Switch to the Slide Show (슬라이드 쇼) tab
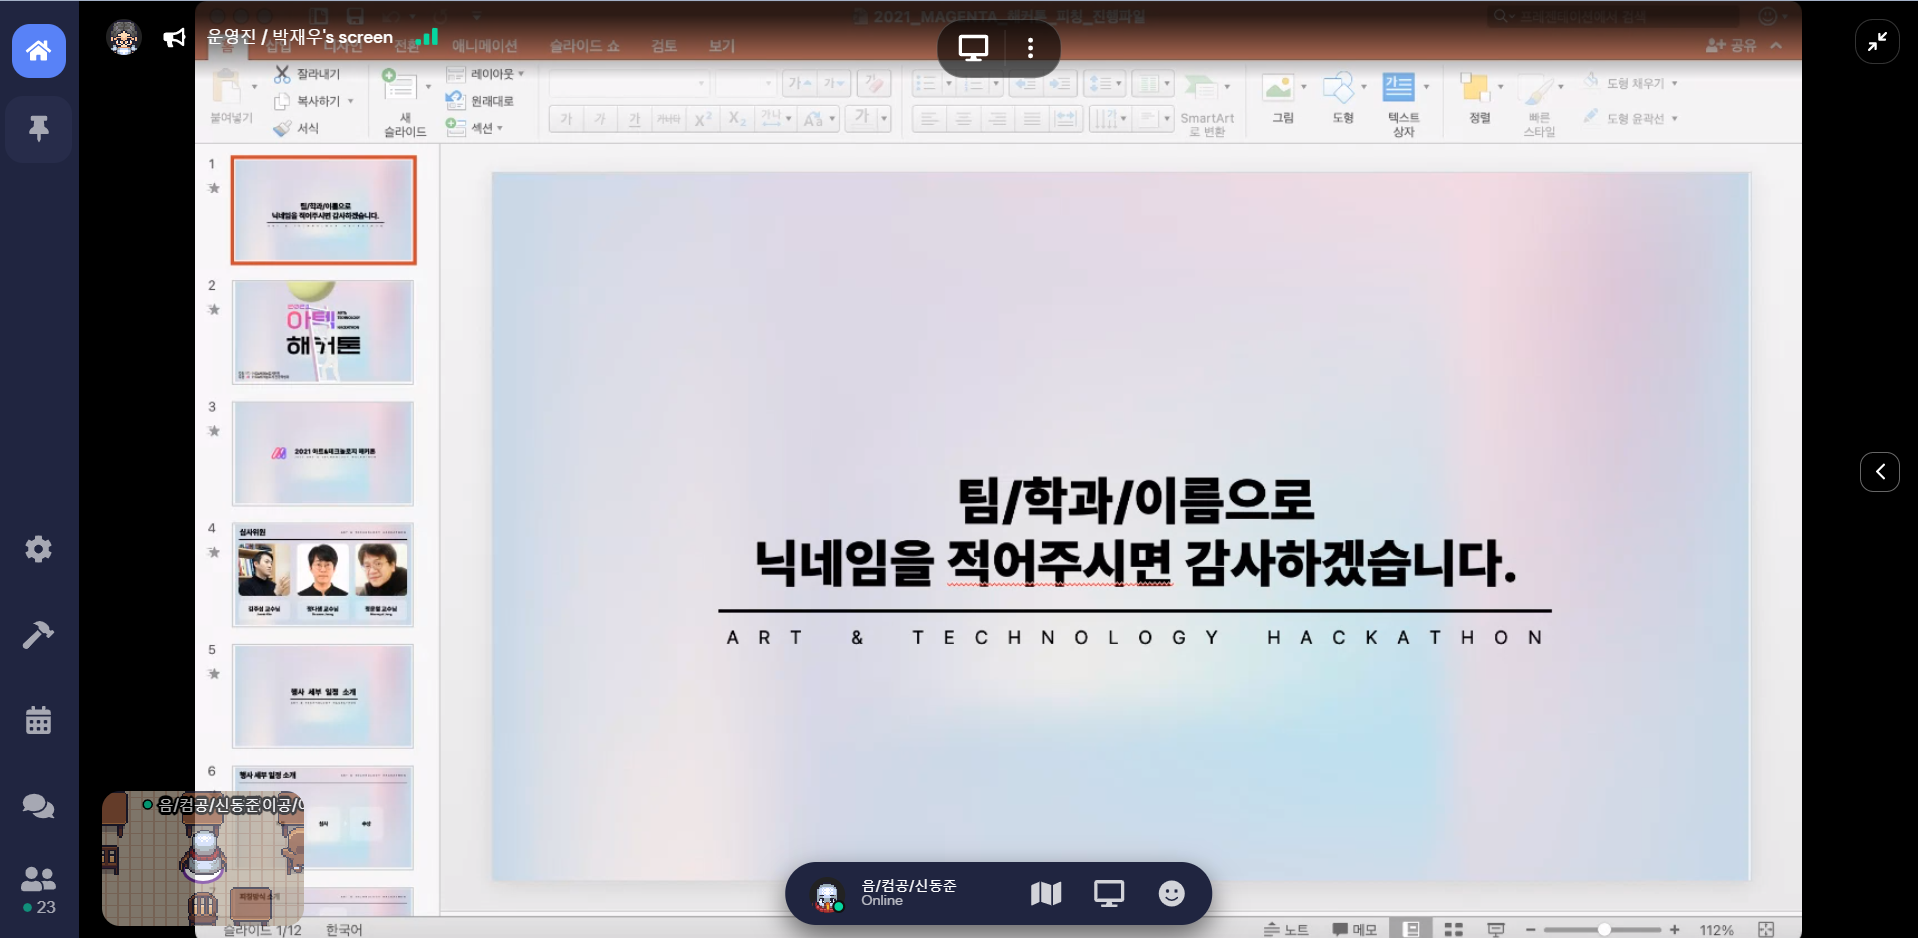 point(585,46)
